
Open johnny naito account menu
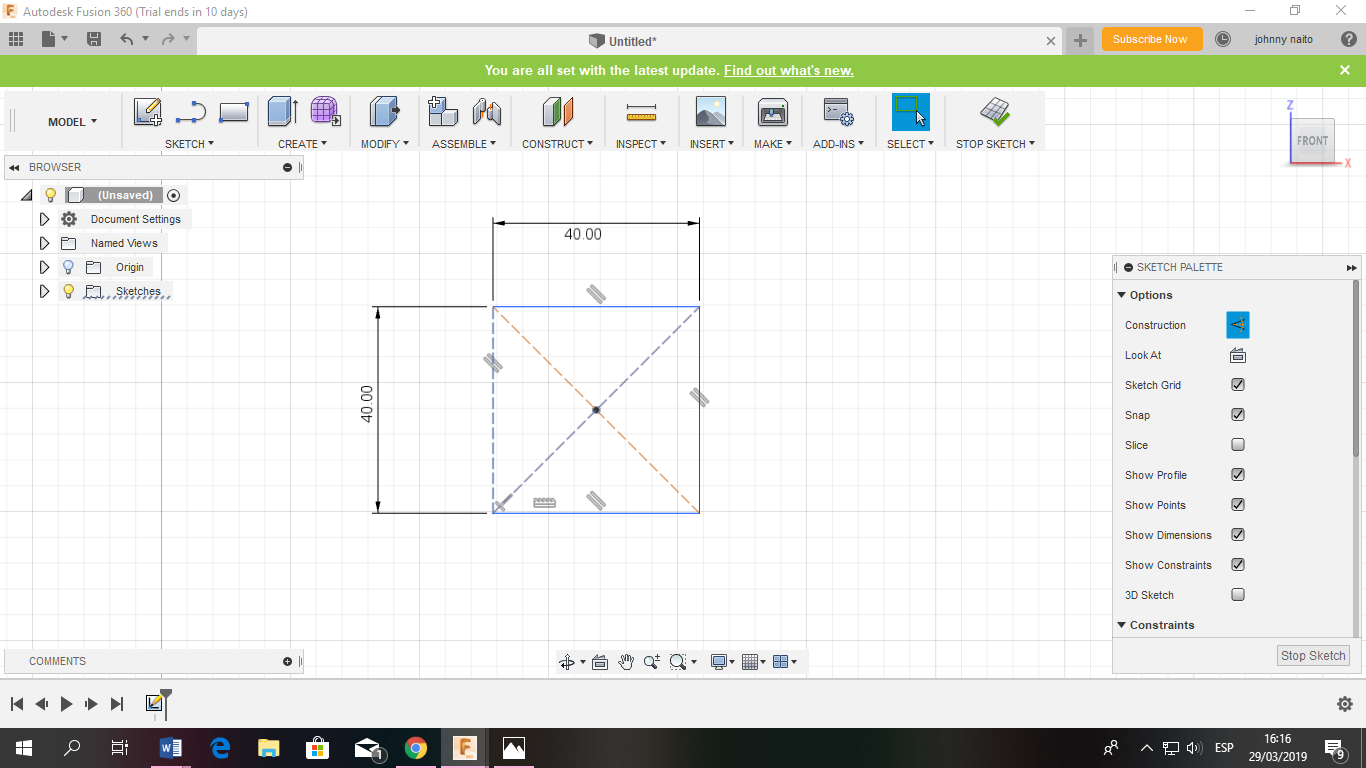[1283, 39]
